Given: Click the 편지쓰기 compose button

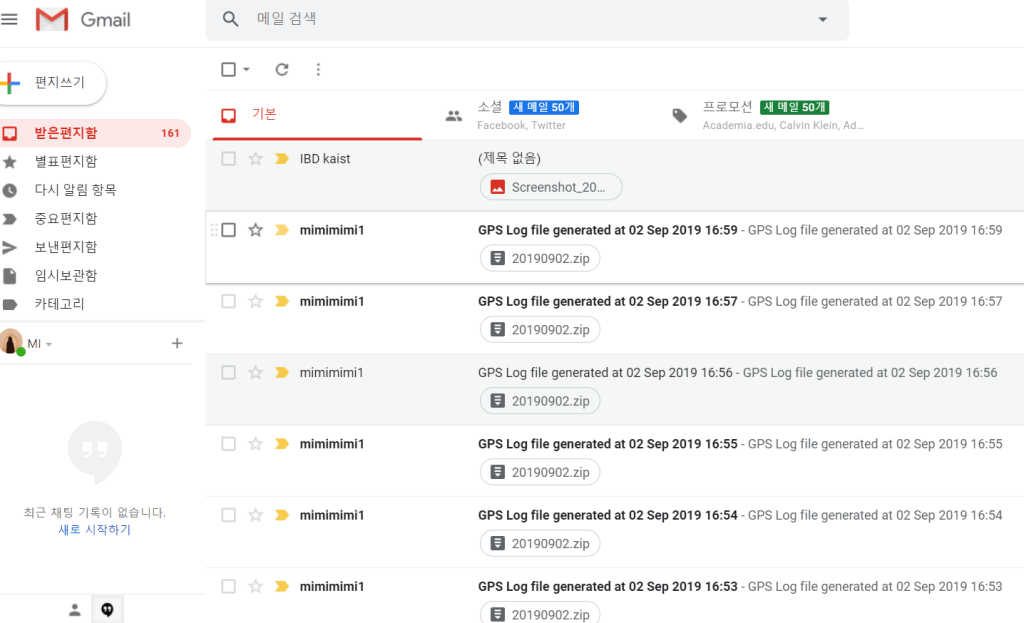Looking at the screenshot, I should point(52,83).
